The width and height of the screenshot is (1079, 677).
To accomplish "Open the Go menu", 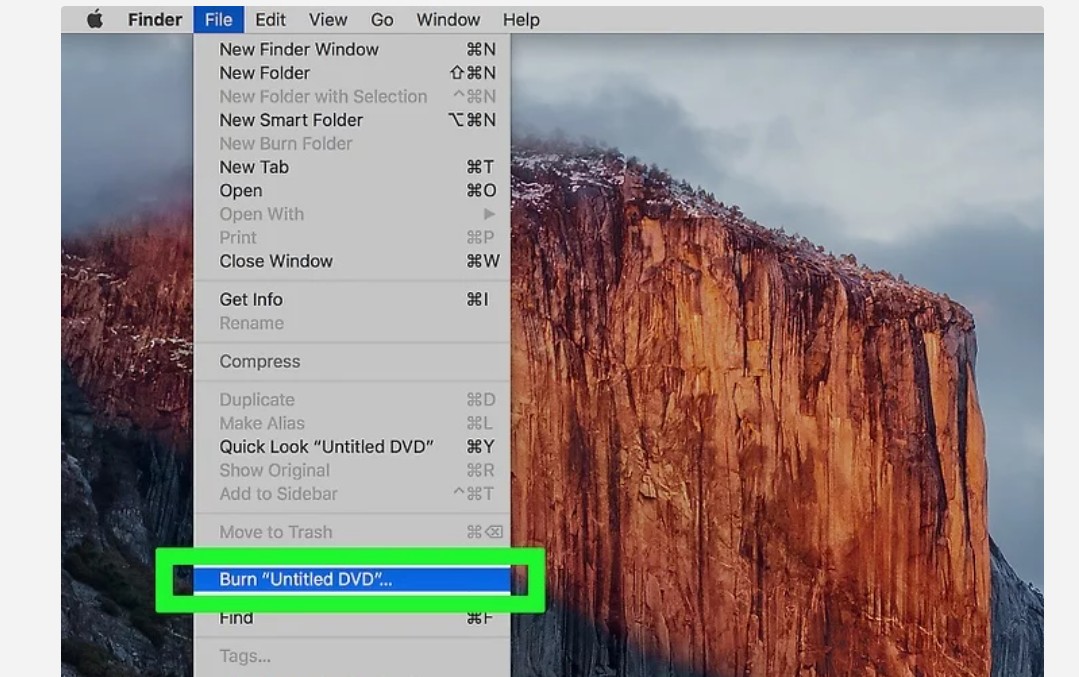I will pyautogui.click(x=382, y=20).
